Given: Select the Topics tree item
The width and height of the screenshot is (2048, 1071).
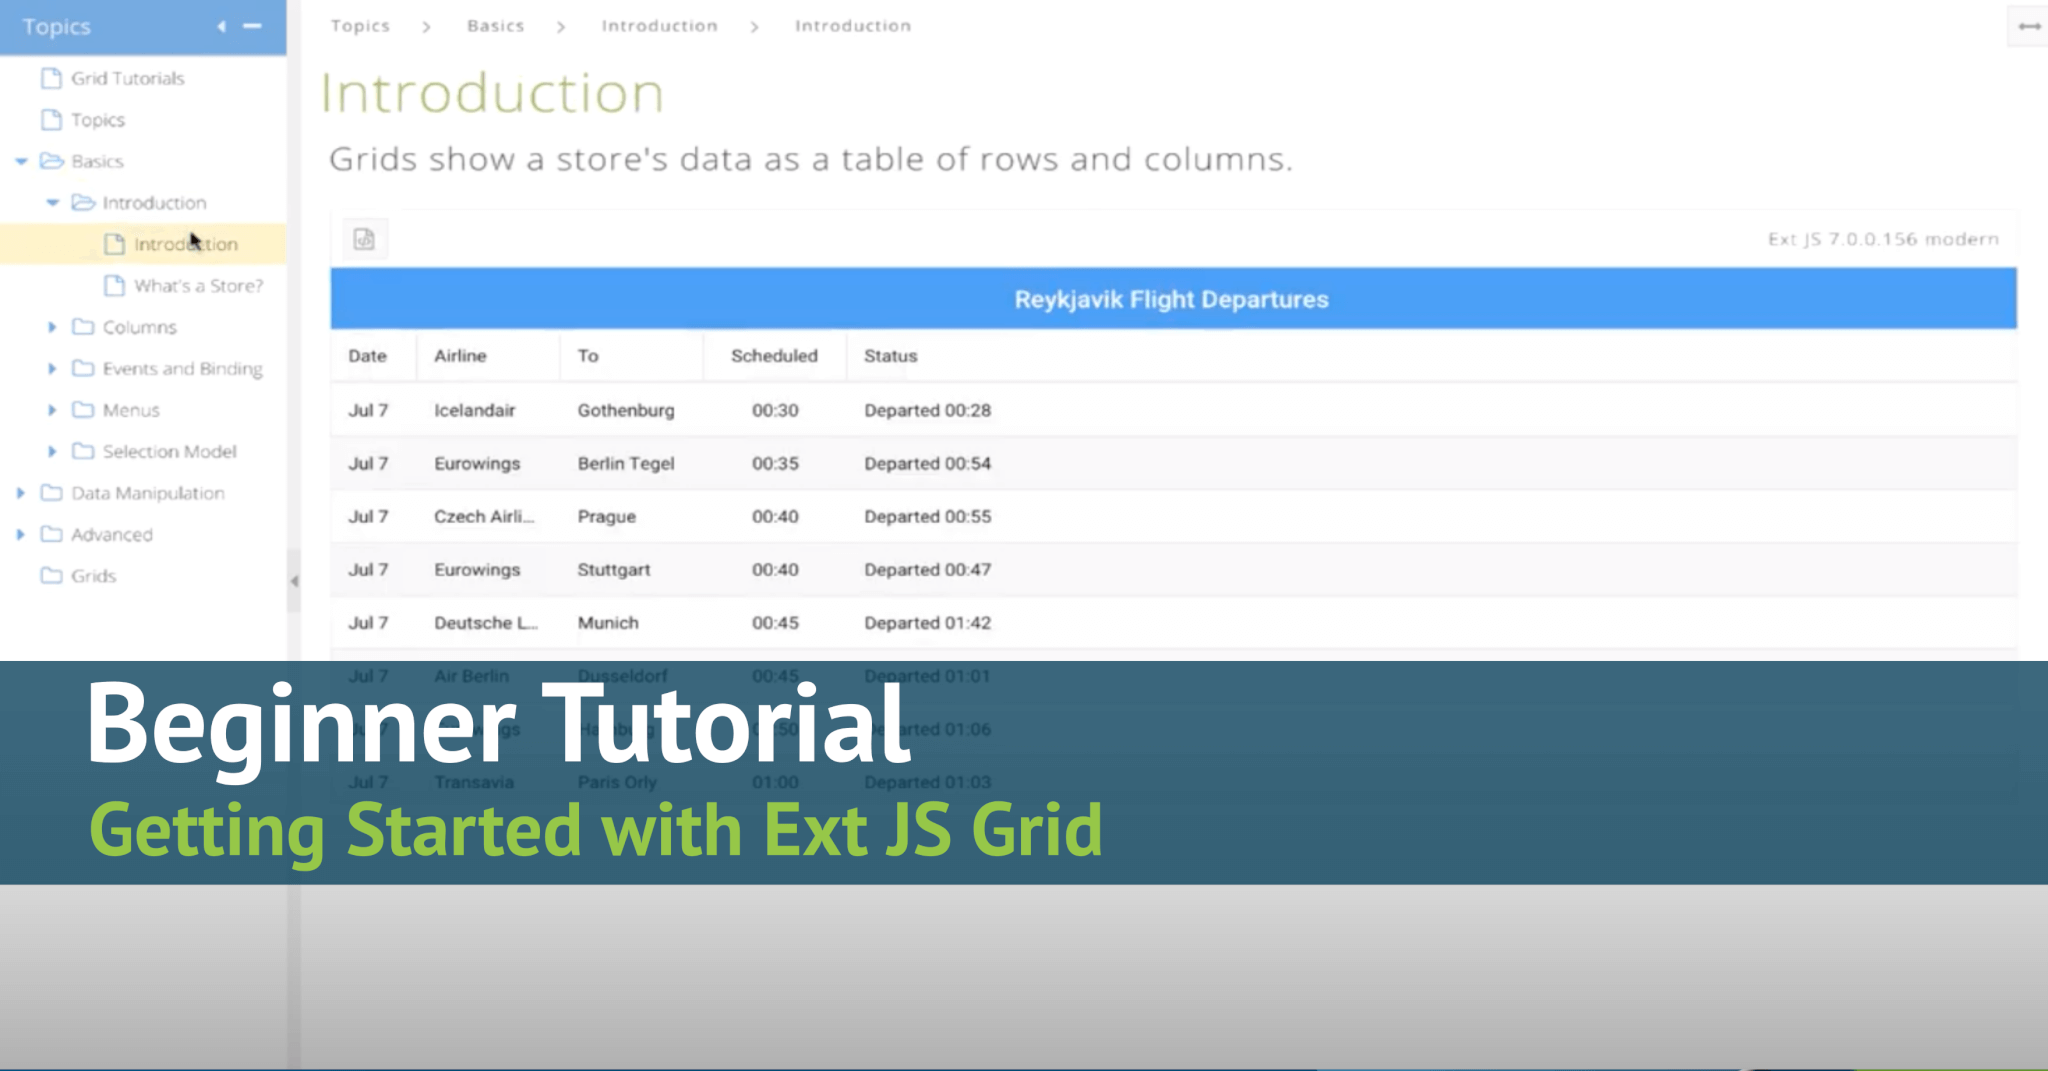Looking at the screenshot, I should 98,120.
